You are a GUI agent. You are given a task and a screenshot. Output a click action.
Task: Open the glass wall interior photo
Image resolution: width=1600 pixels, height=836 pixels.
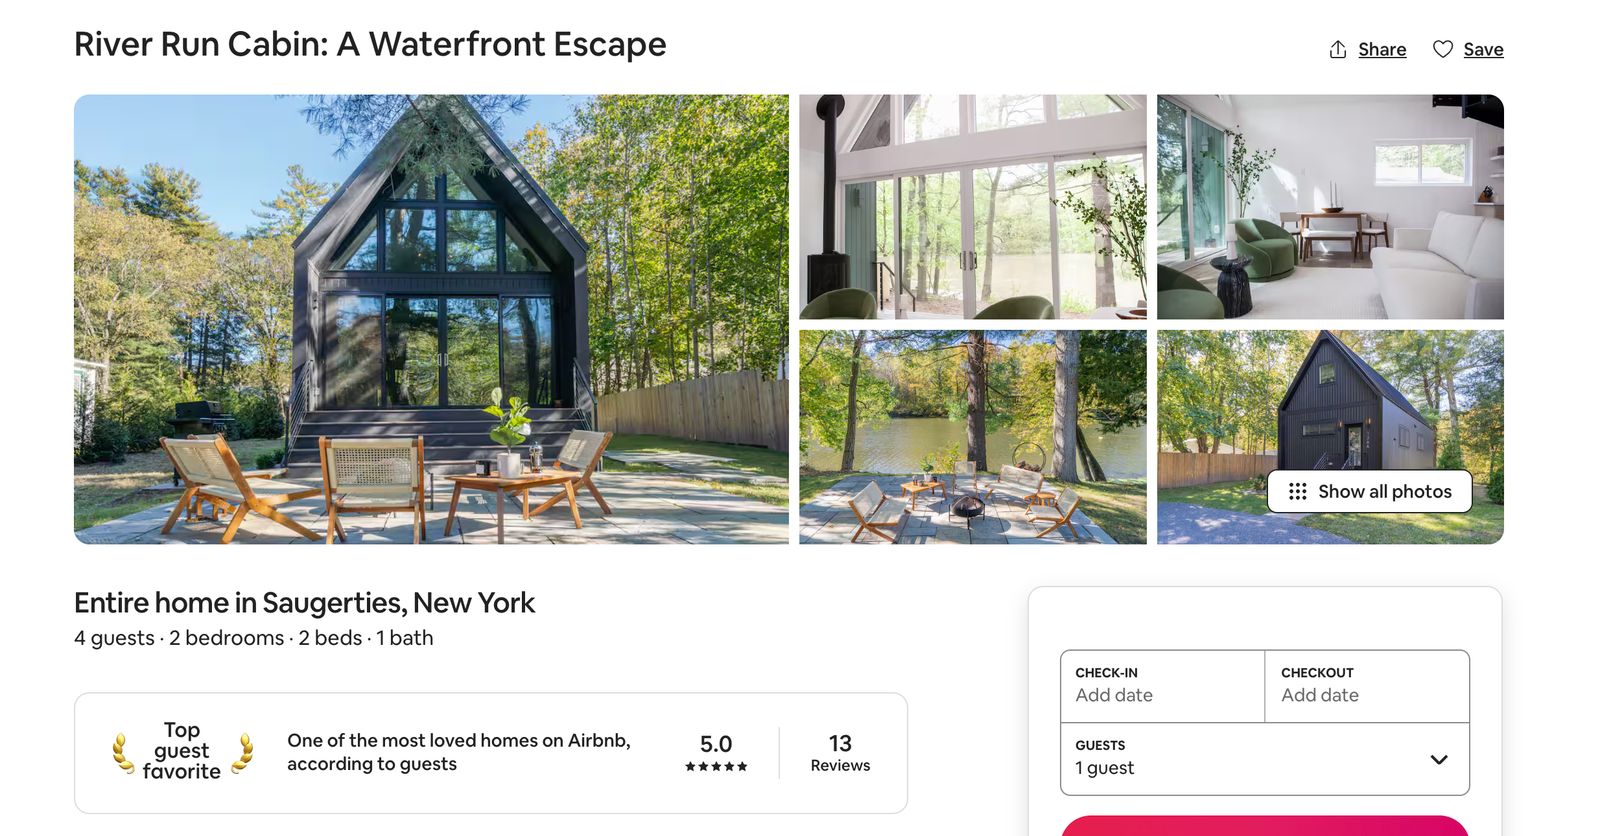pos(972,207)
